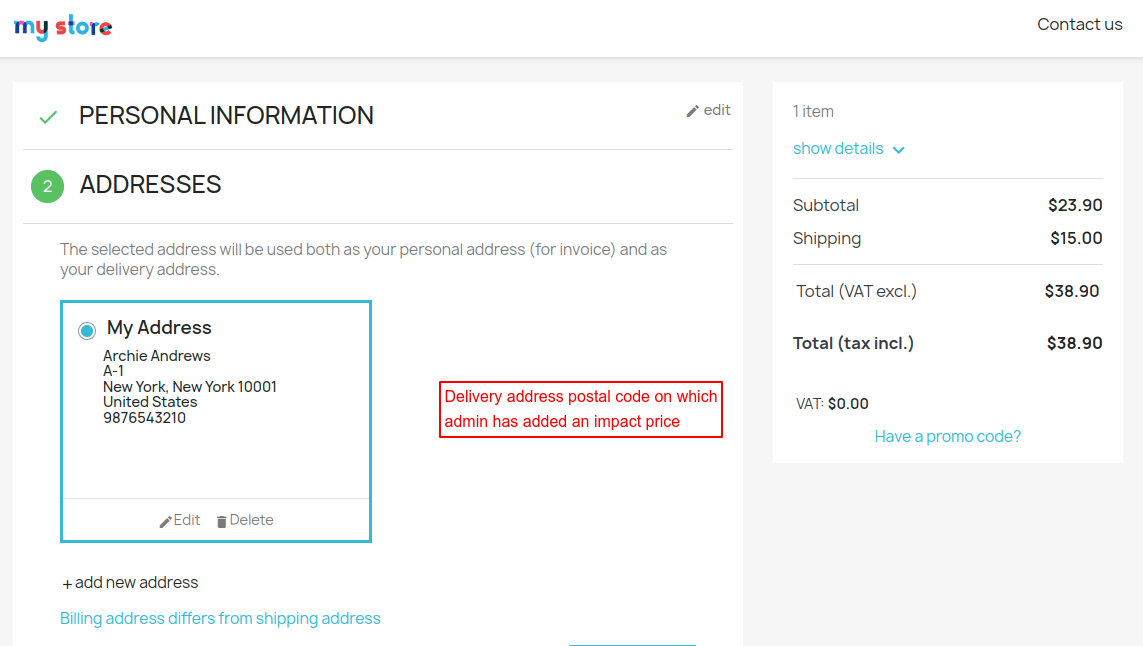Click the trash icon in My Address card

[222, 521]
